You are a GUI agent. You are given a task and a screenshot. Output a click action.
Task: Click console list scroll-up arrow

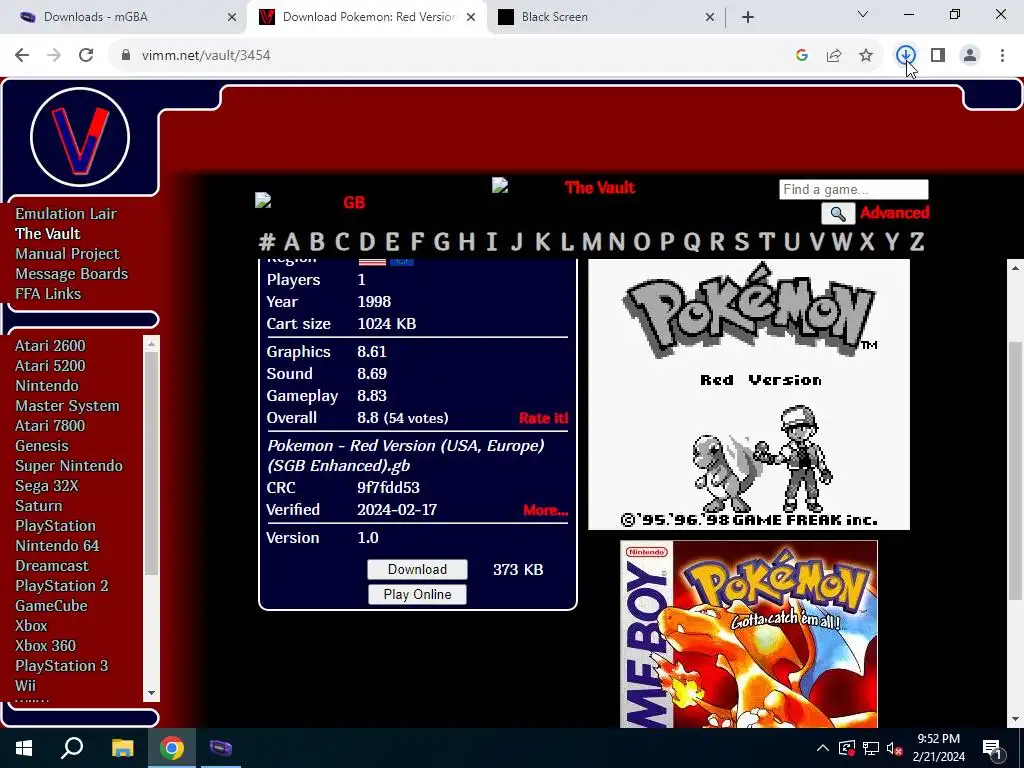coord(152,344)
